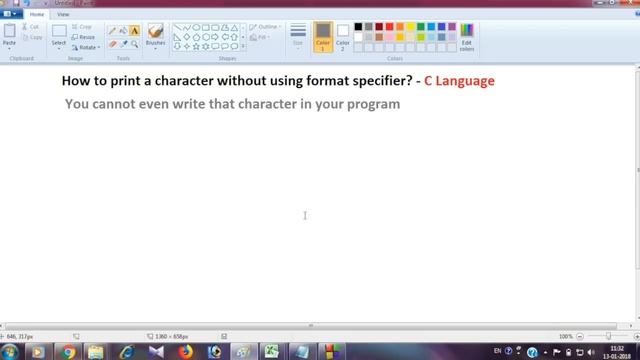Screen dimensions: 640x360
Task: Select the Diamond shape
Action: (x=187, y=37)
